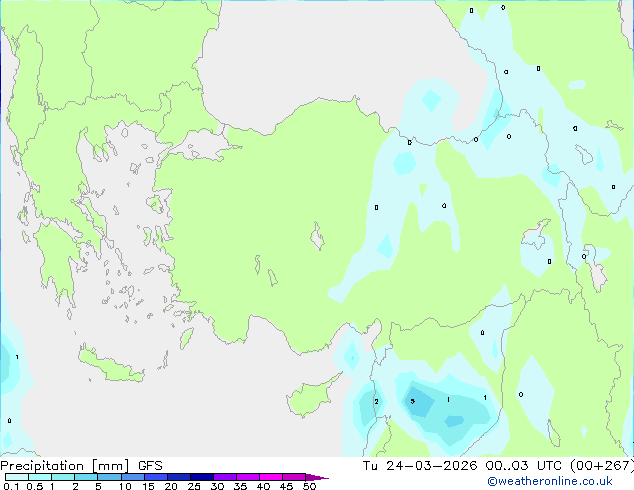
Task: Click the legend value '30'
Action: click(x=217, y=486)
